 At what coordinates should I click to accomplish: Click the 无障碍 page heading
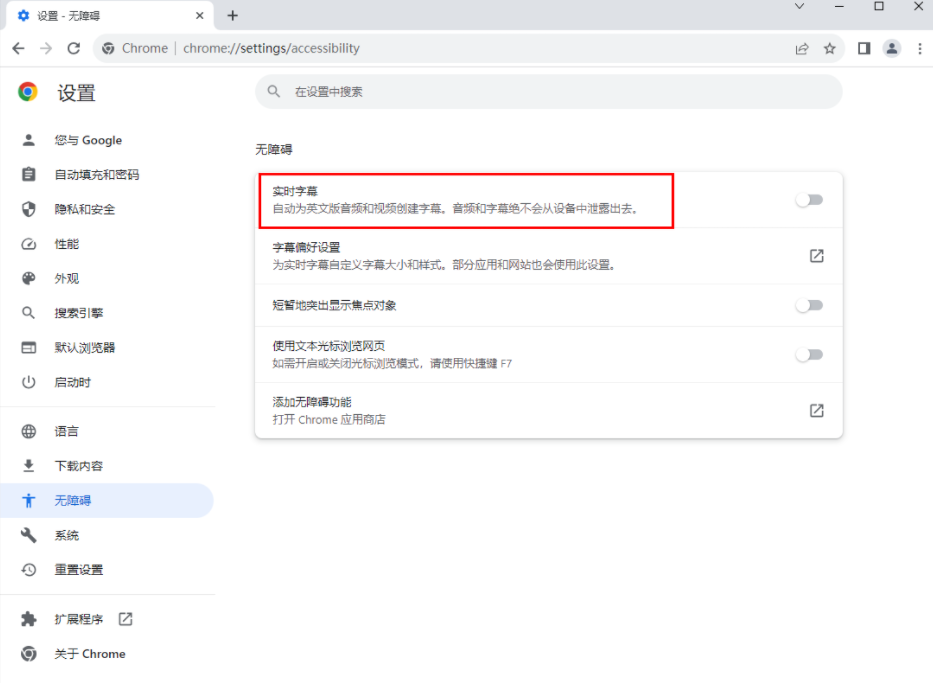(274, 149)
